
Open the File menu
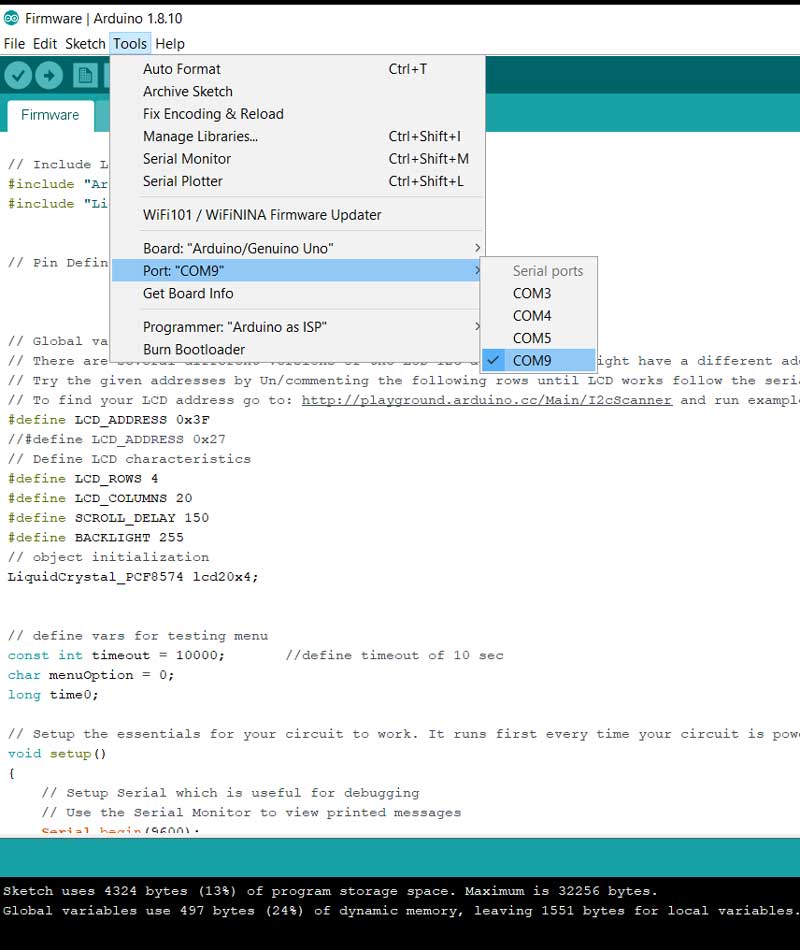click(x=14, y=44)
